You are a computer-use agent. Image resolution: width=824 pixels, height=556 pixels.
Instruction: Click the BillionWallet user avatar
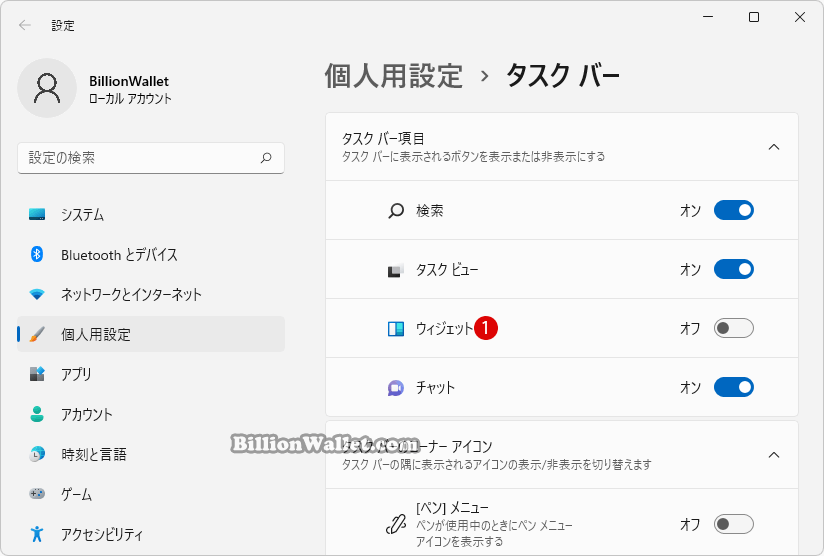[47, 88]
